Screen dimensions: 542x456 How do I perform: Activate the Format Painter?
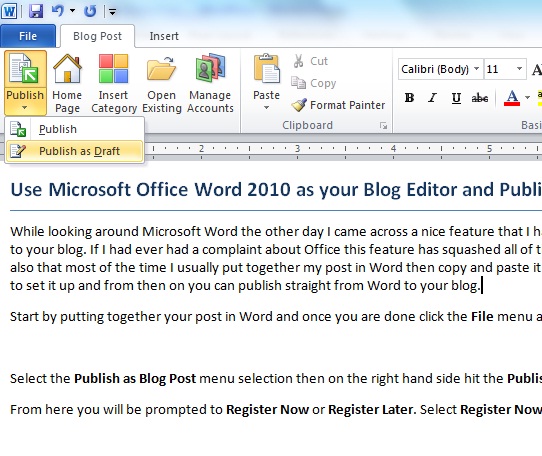click(338, 105)
